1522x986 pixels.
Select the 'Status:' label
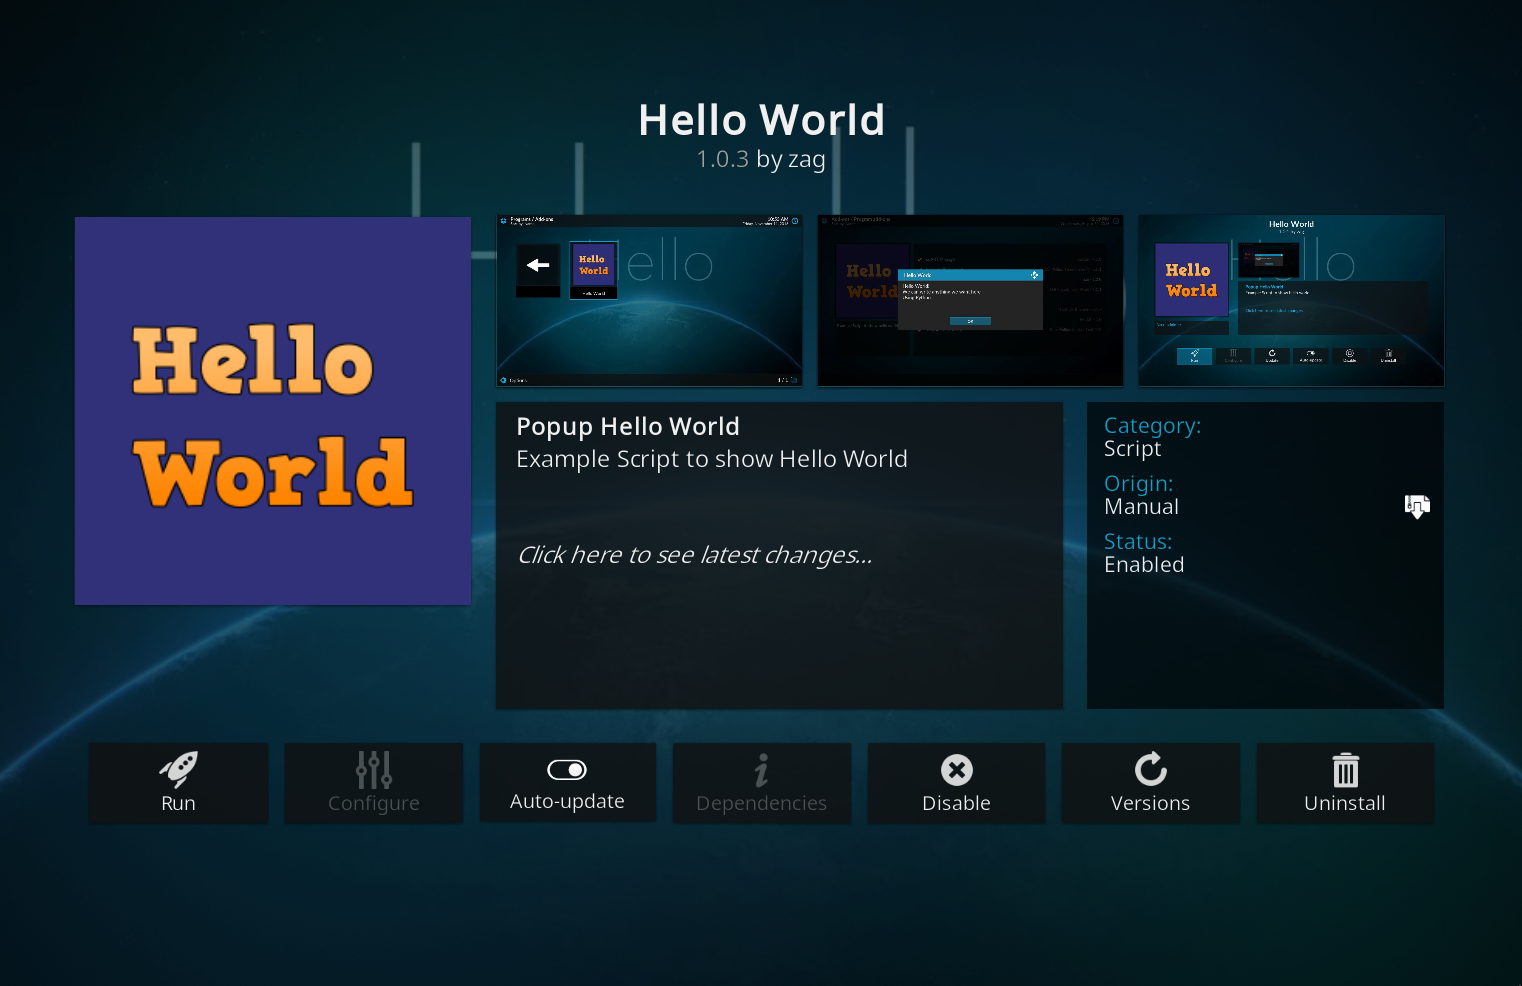click(x=1138, y=542)
